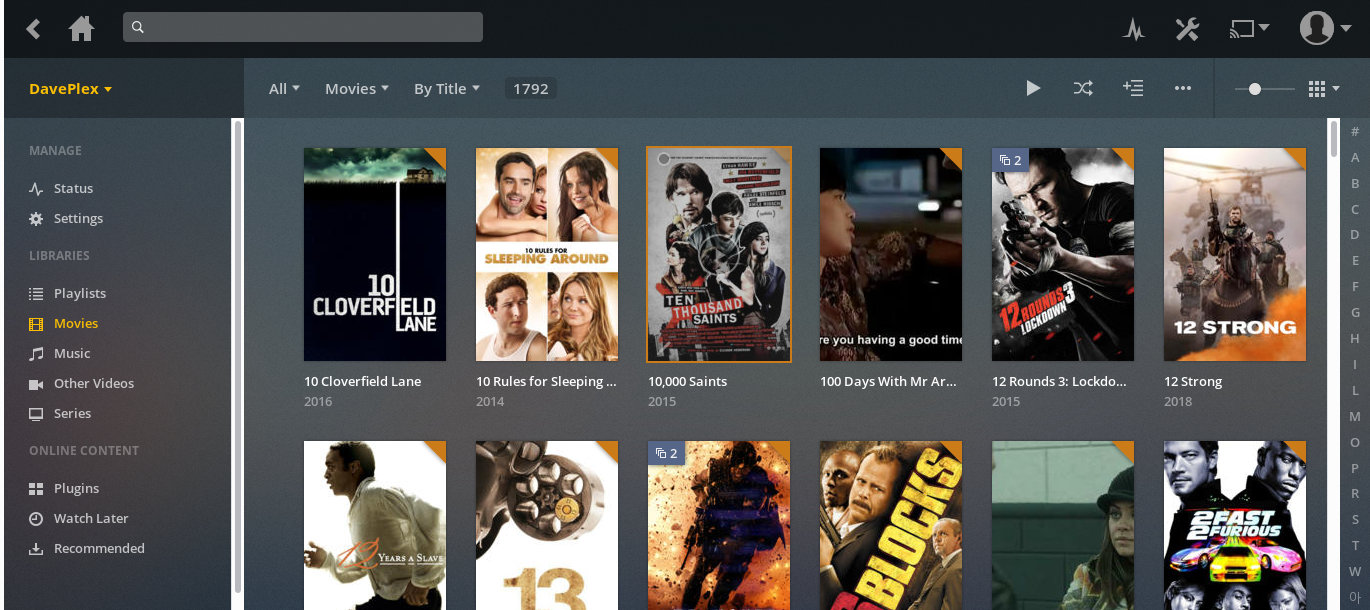
Task: Go back with the left chevron arrow
Action: pyautogui.click(x=34, y=28)
